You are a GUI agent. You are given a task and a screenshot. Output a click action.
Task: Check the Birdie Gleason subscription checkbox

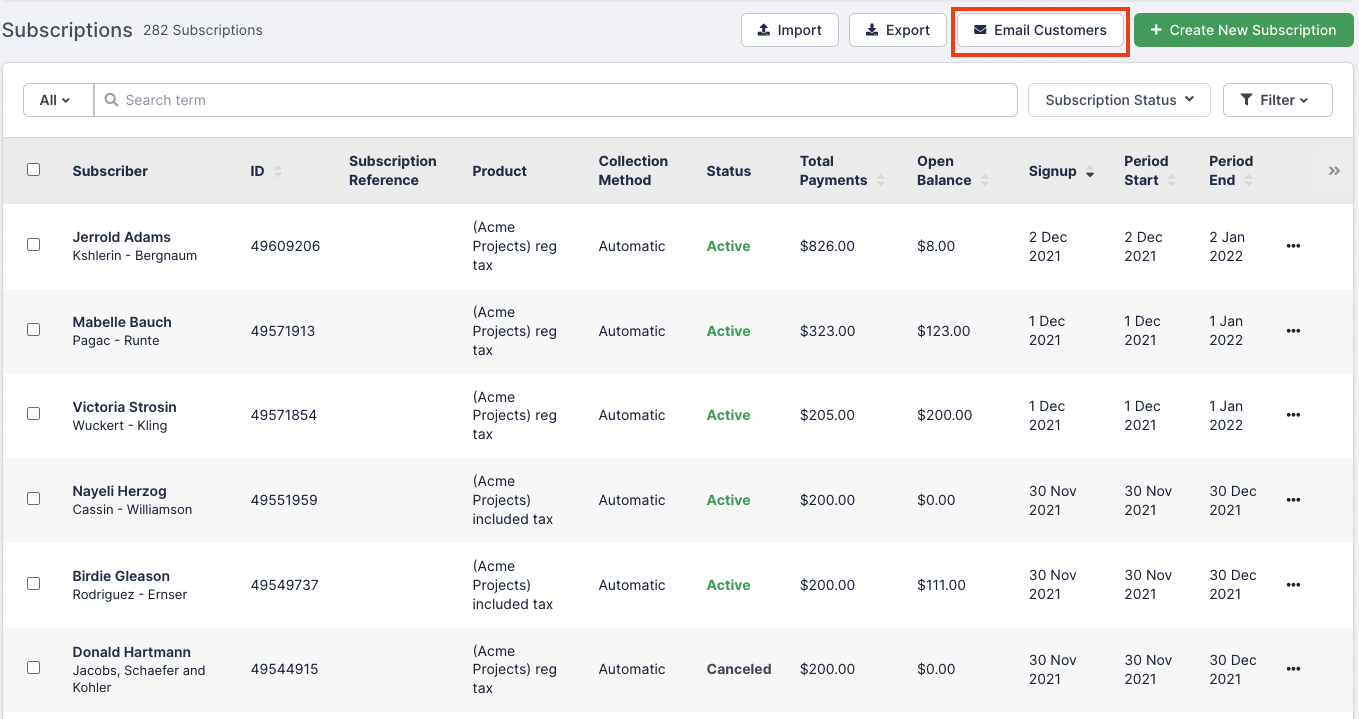34,583
